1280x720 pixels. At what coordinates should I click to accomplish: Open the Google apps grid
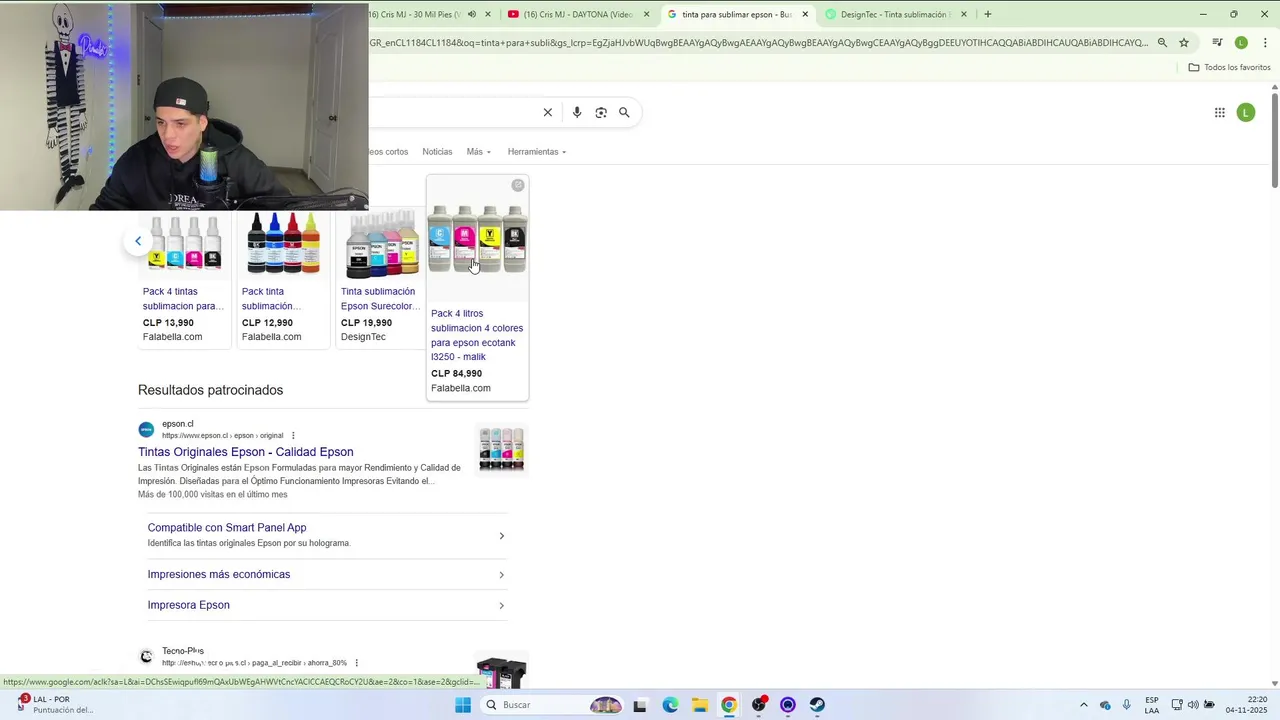[1220, 113]
